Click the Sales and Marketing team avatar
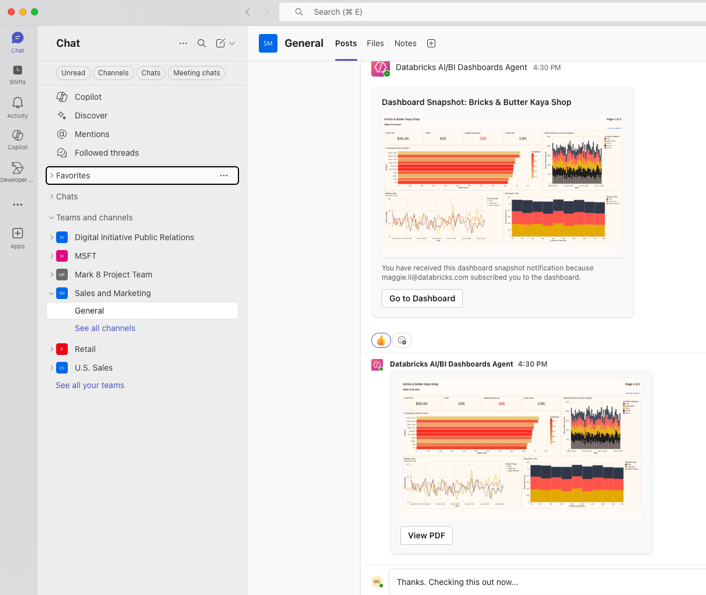 click(62, 293)
